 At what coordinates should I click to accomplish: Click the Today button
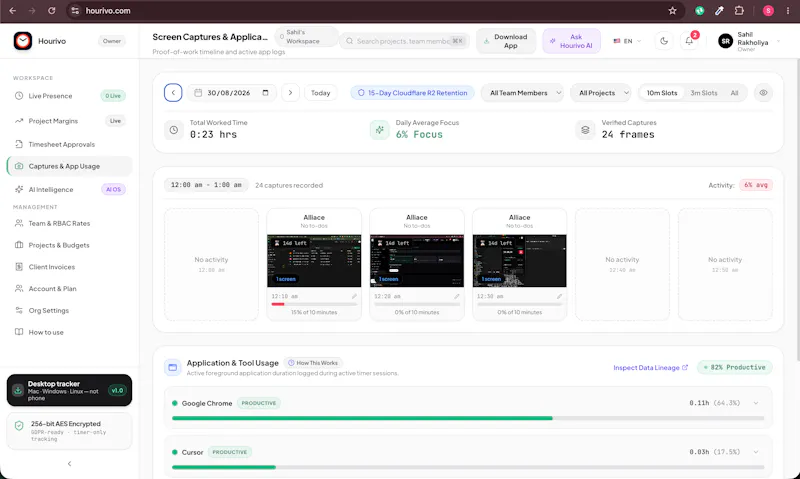pos(320,93)
